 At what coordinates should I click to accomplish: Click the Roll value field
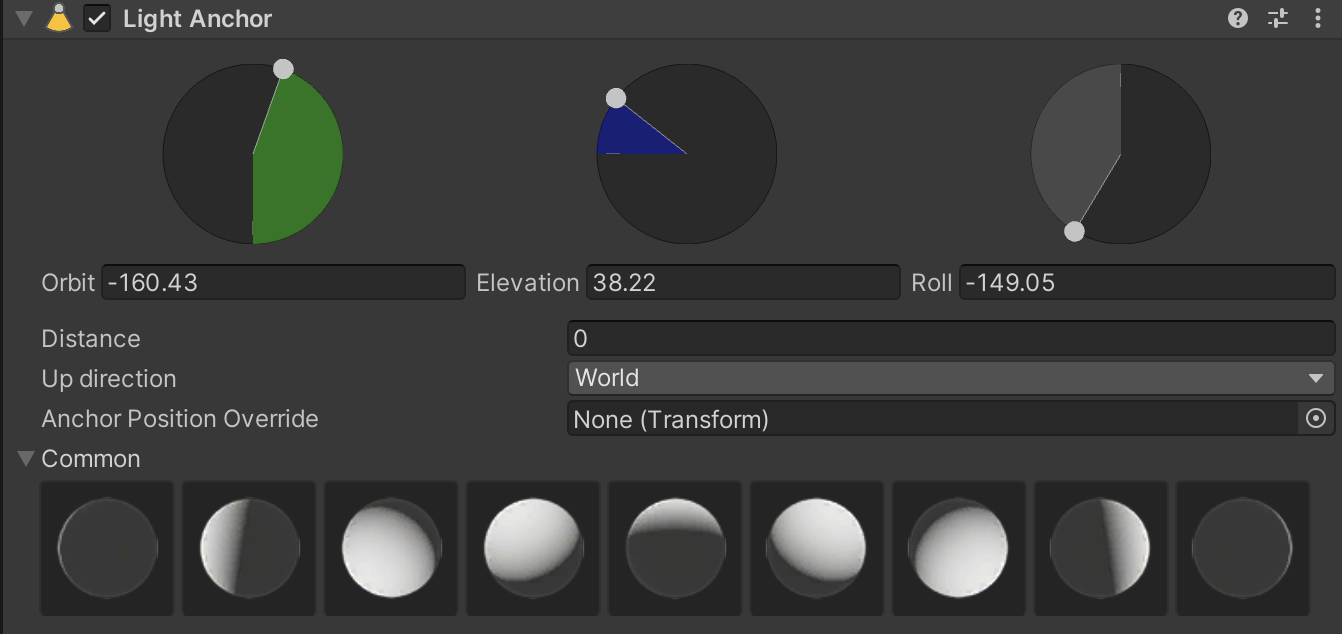pos(1146,283)
